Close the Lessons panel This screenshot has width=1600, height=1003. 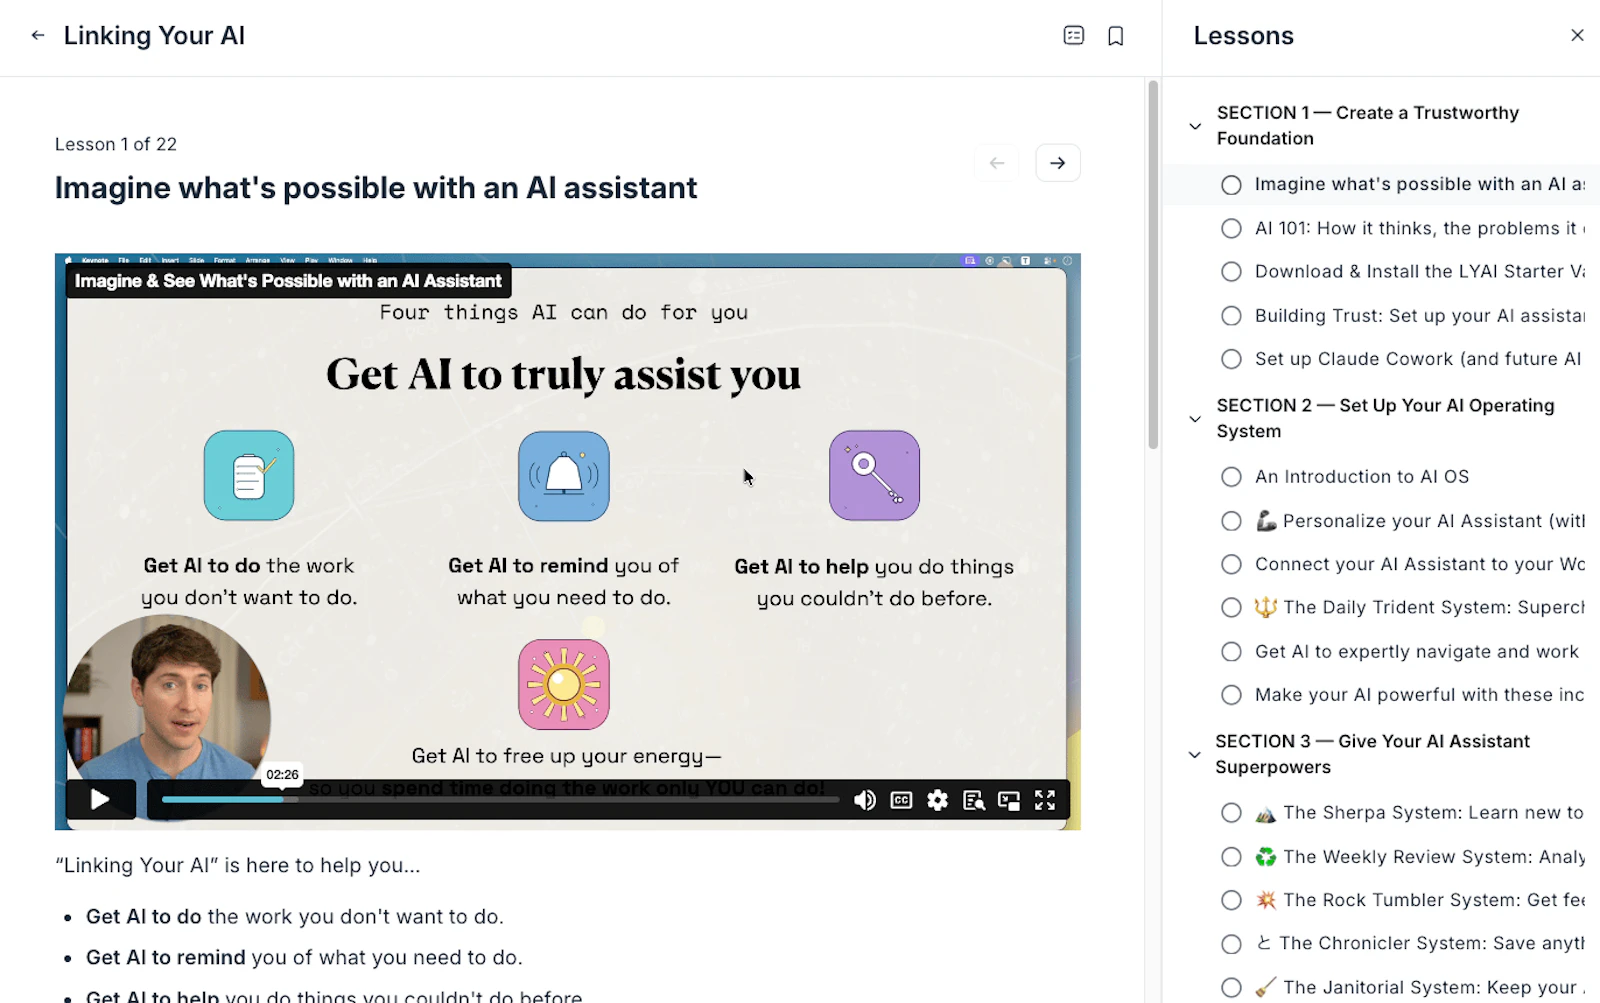click(1577, 35)
